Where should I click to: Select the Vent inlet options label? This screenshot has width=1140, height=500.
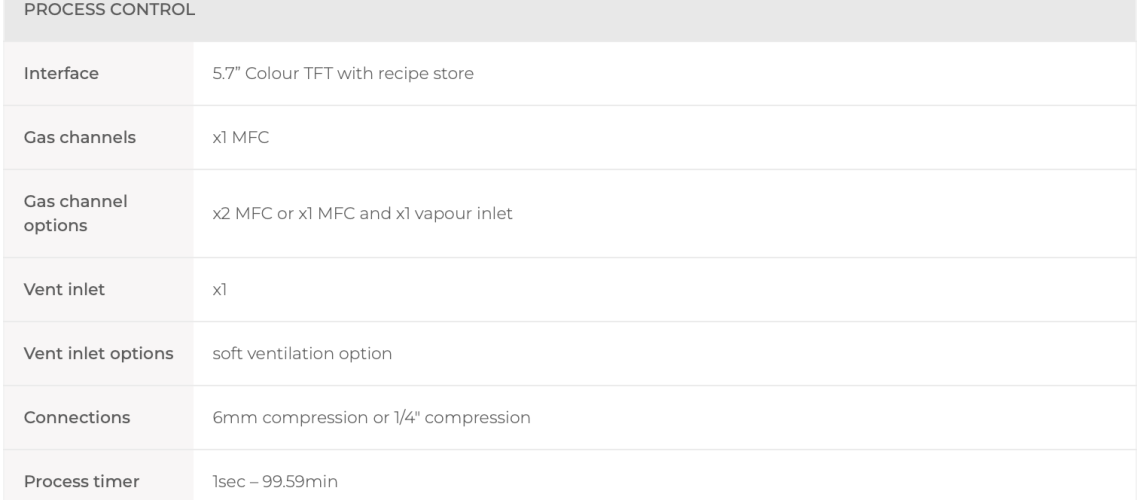click(99, 353)
